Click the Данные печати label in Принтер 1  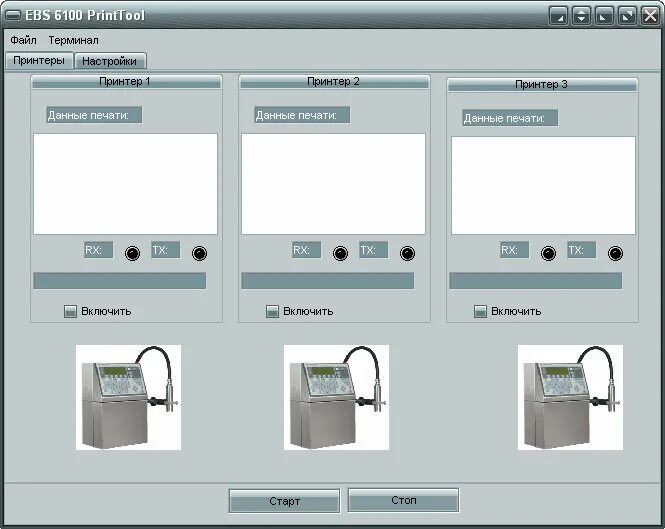pyautogui.click(x=94, y=115)
